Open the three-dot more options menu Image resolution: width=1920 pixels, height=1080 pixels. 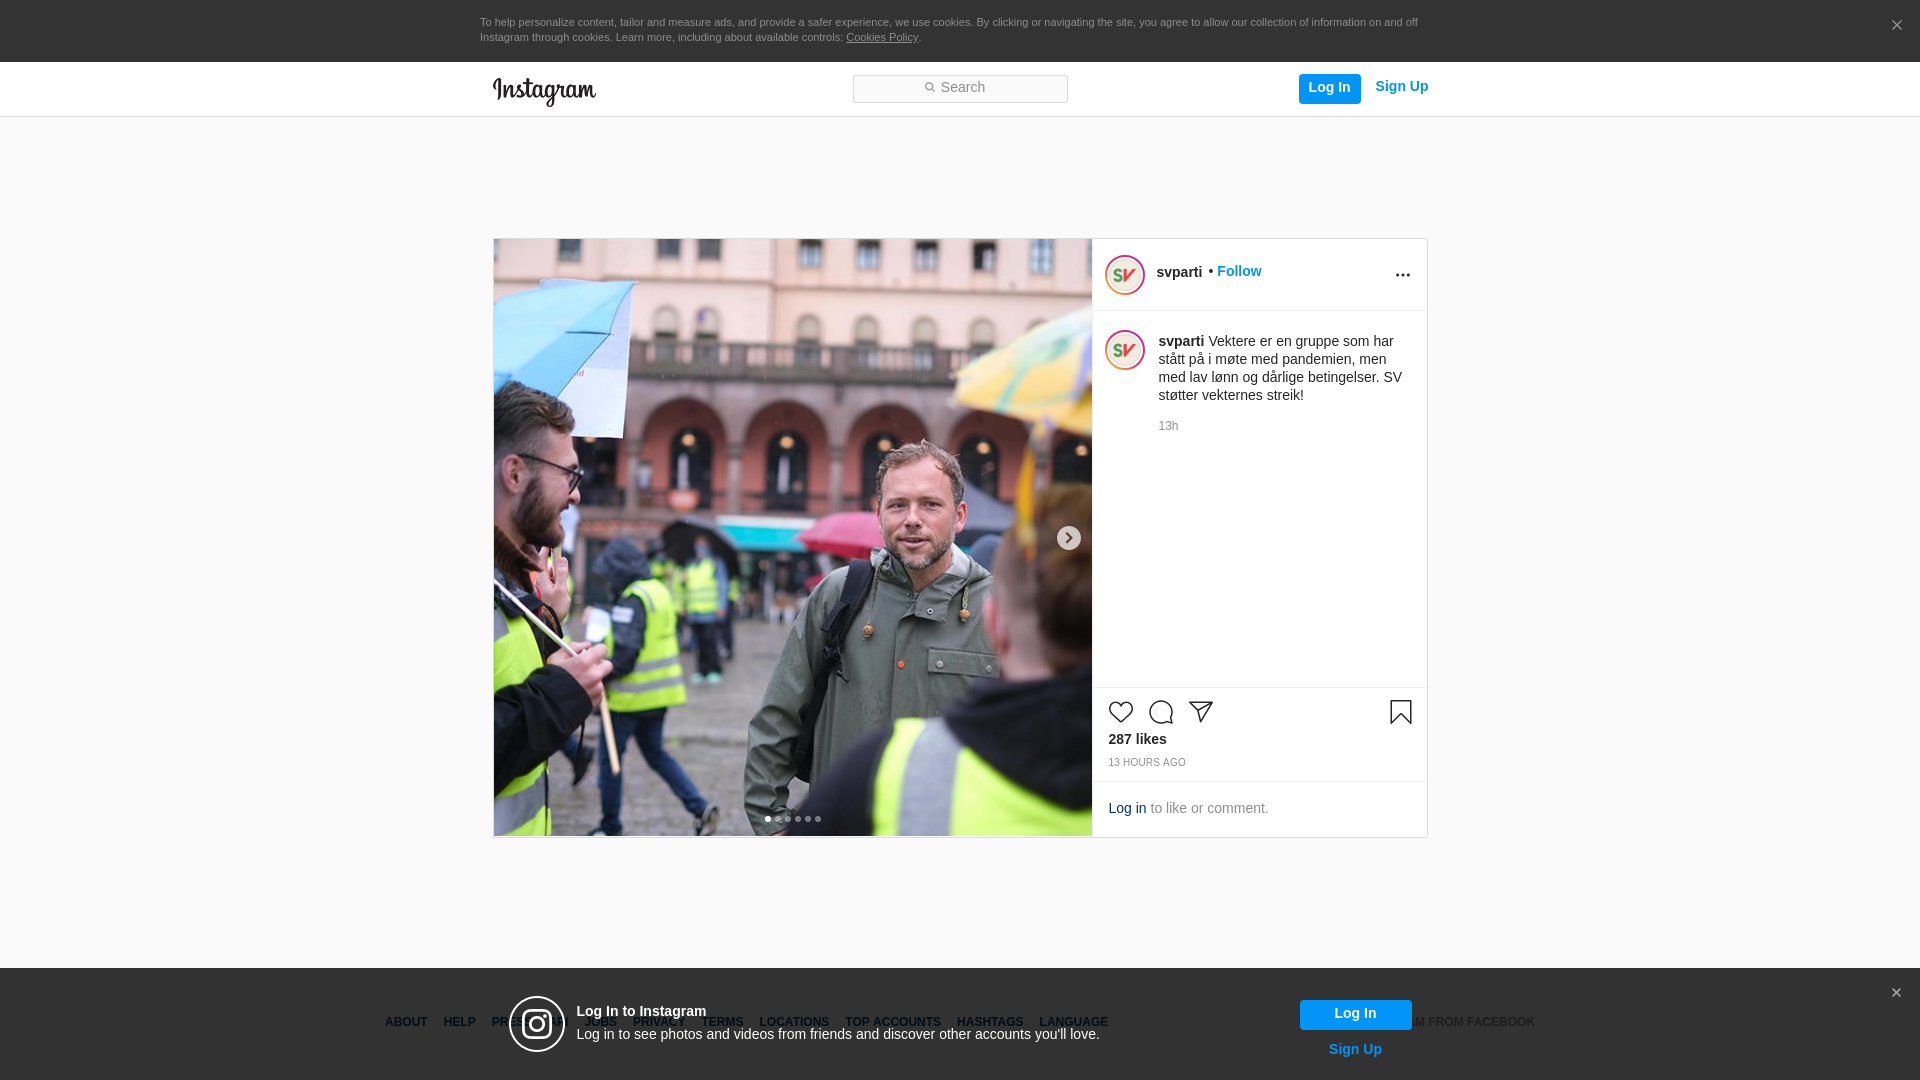[x=1402, y=275]
